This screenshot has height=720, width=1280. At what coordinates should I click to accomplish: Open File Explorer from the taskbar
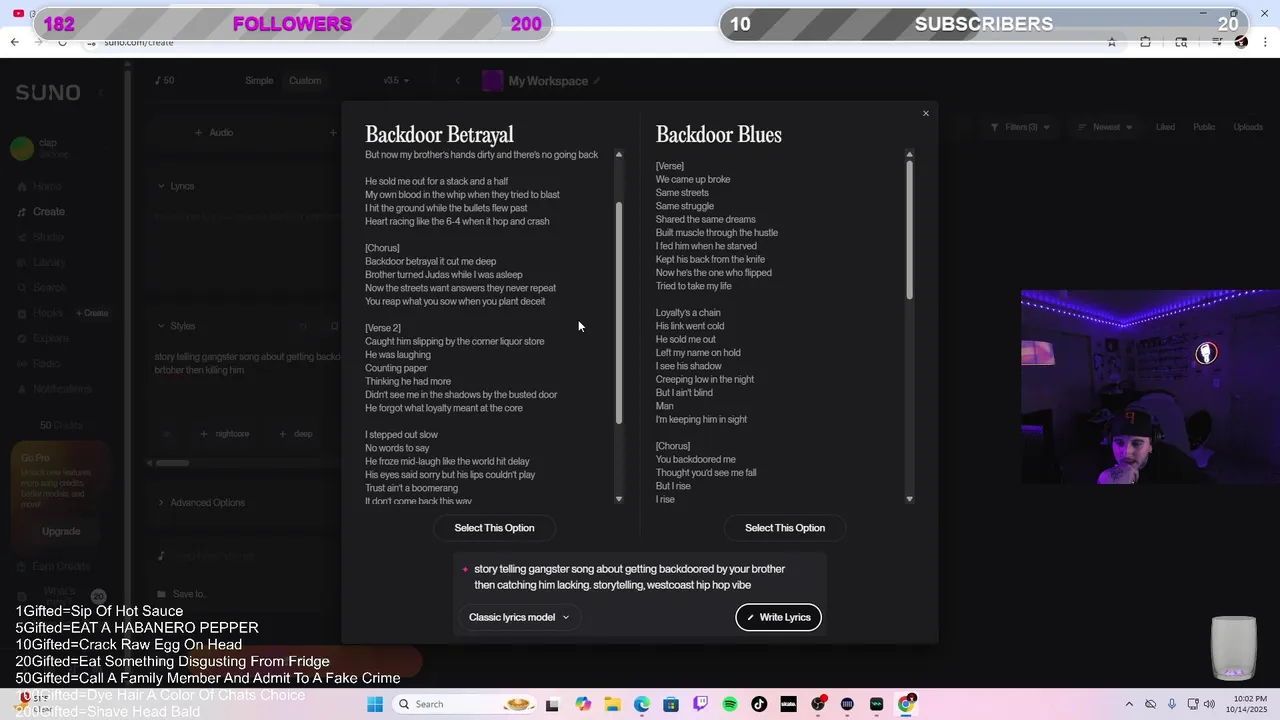(612, 704)
